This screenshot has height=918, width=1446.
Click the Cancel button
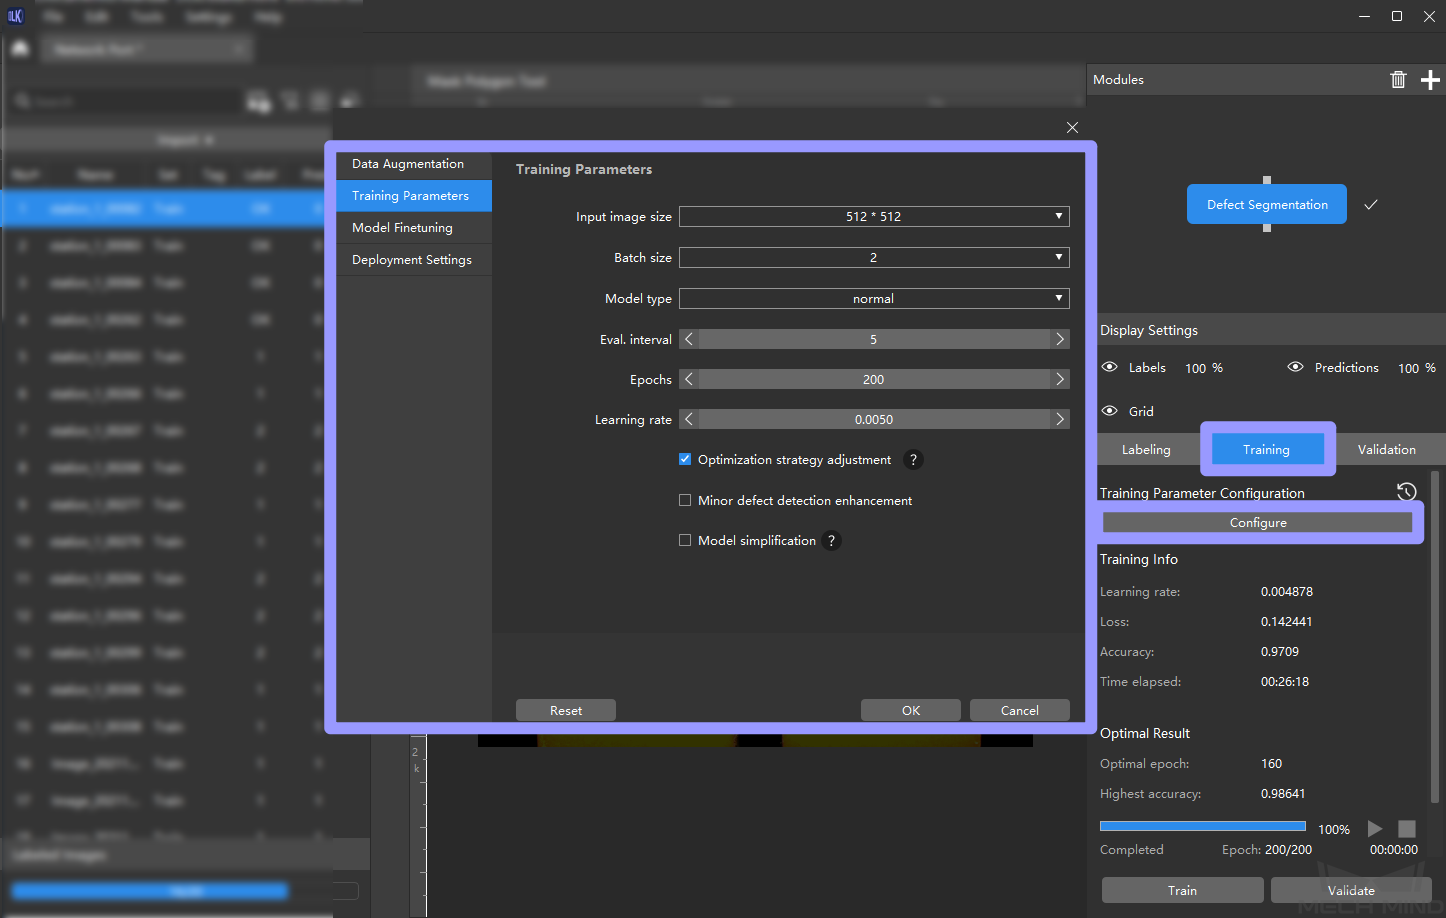tap(1020, 710)
